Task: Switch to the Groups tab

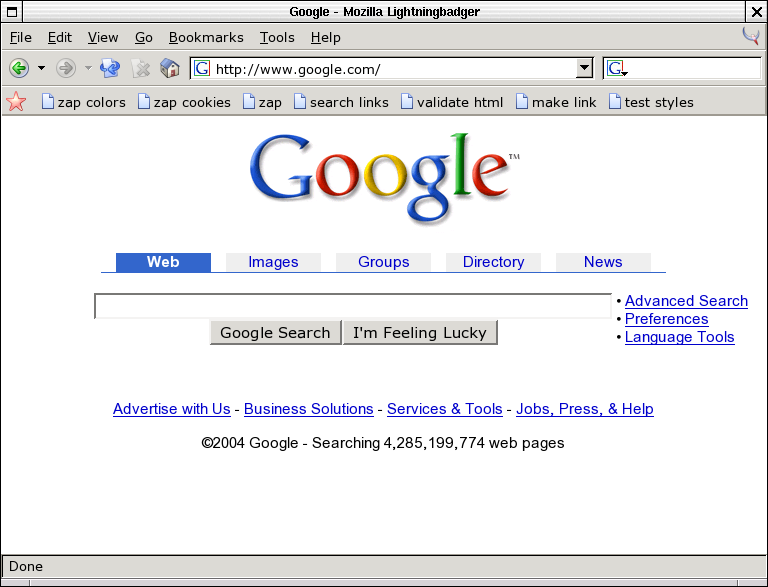Action: pyautogui.click(x=384, y=262)
